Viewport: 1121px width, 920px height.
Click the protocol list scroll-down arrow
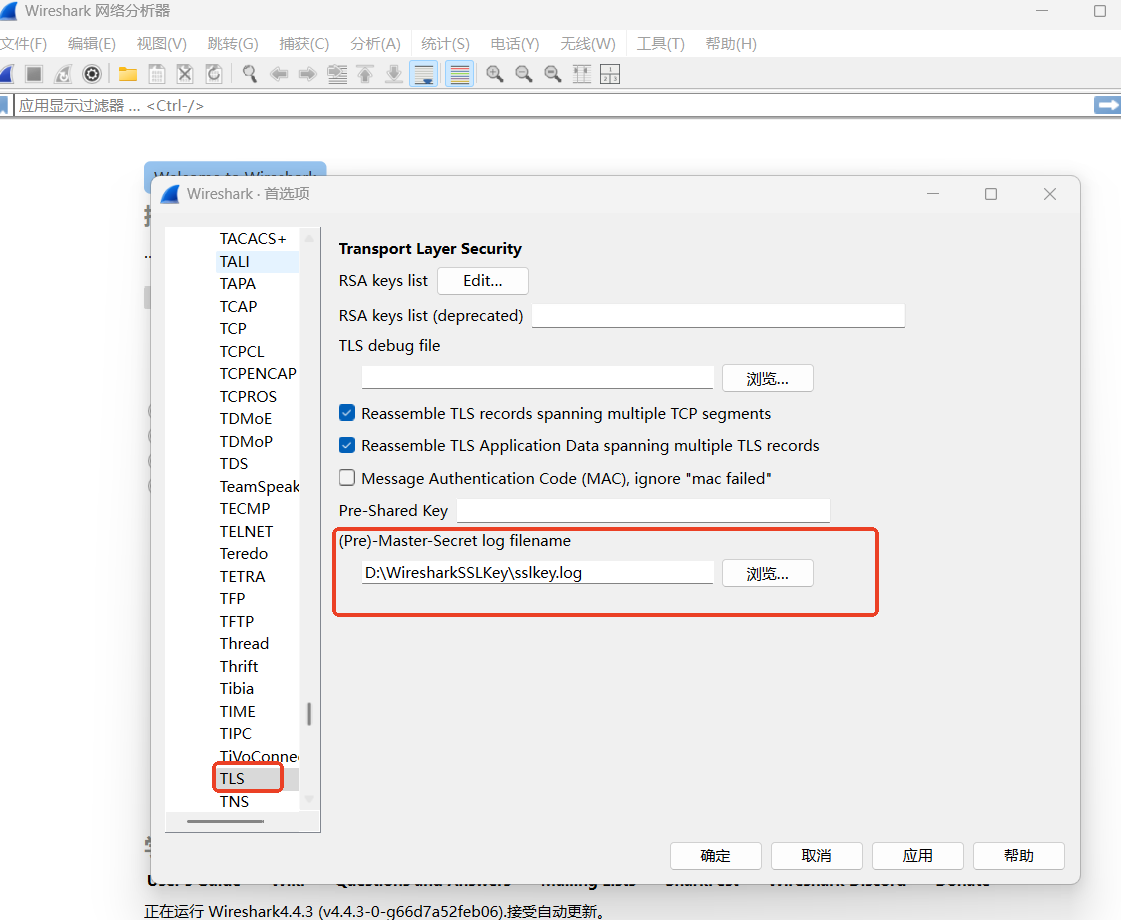[309, 799]
